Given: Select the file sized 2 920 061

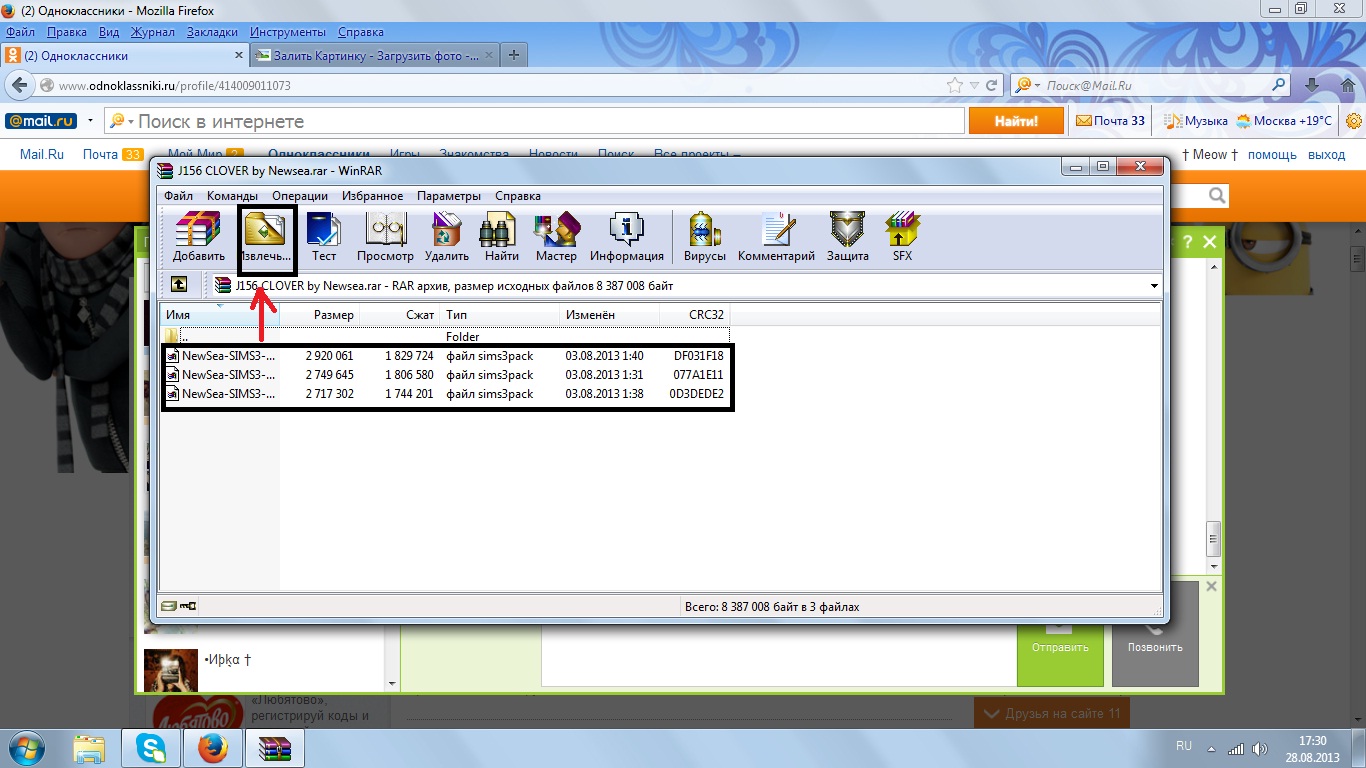Looking at the screenshot, I should (447, 356).
